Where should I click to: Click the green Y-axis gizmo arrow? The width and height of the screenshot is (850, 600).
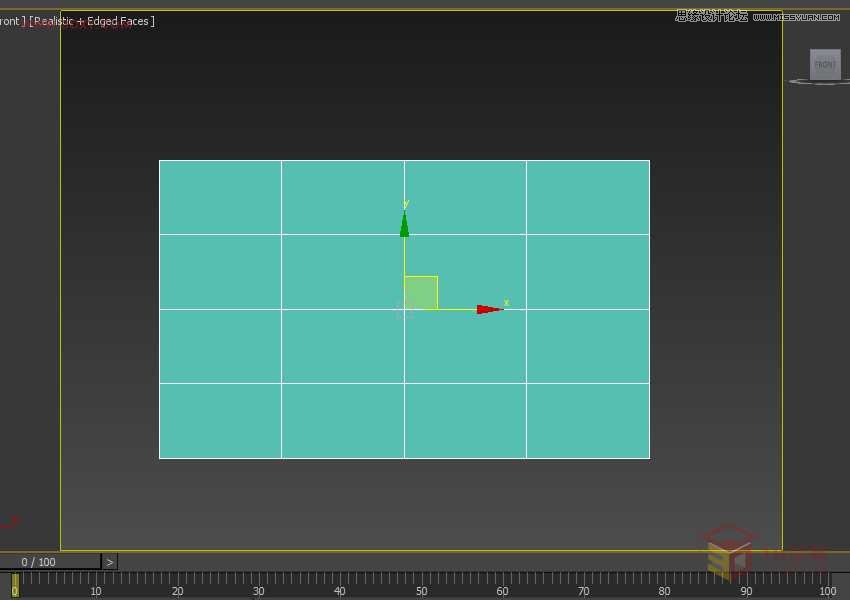(x=404, y=224)
